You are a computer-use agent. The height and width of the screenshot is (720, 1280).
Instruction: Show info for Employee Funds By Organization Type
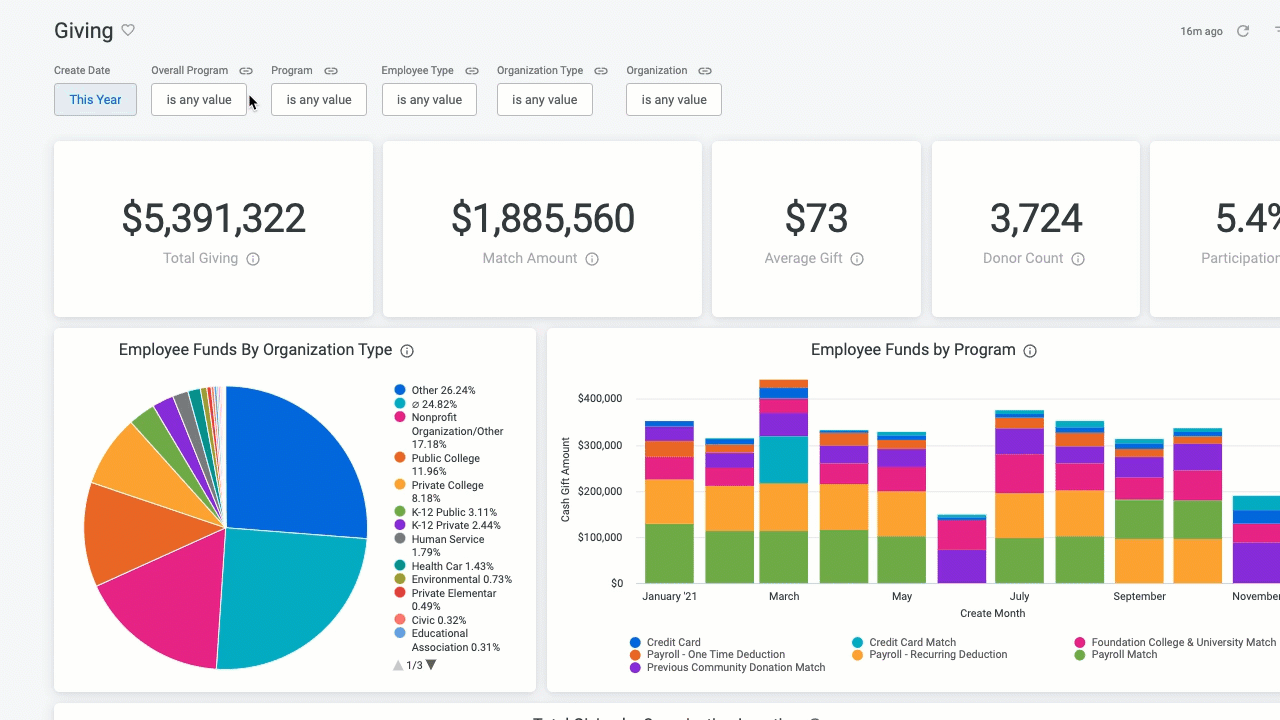coord(407,351)
